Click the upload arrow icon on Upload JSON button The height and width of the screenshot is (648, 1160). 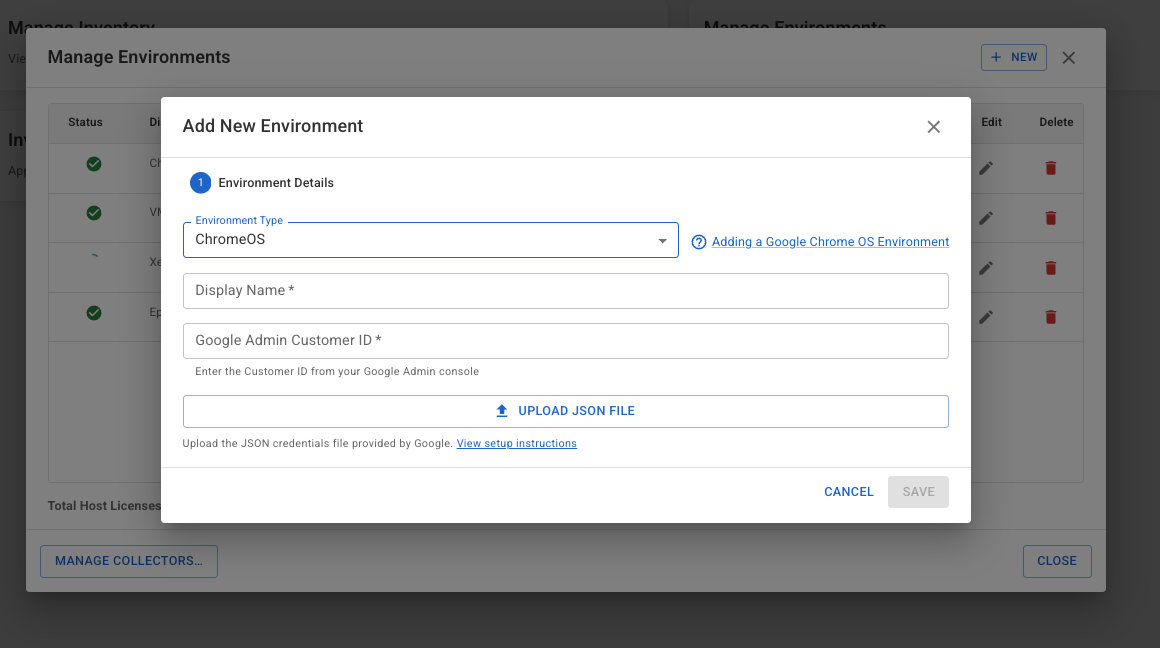point(502,411)
